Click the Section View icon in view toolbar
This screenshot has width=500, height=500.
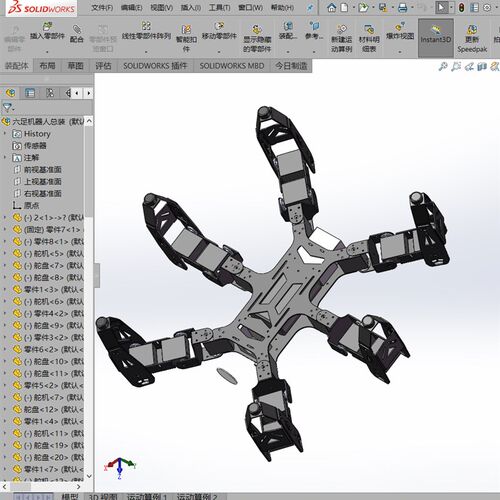(482, 67)
